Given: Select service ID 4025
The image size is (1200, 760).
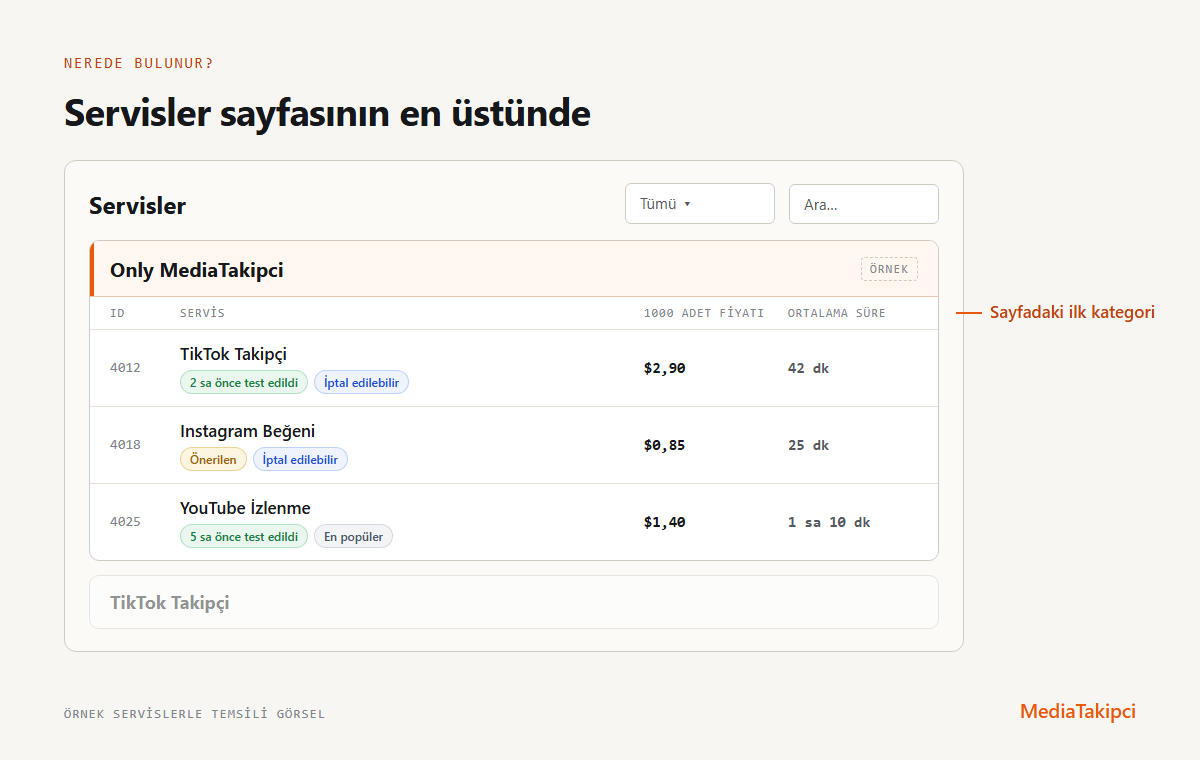Looking at the screenshot, I should (x=125, y=522).
